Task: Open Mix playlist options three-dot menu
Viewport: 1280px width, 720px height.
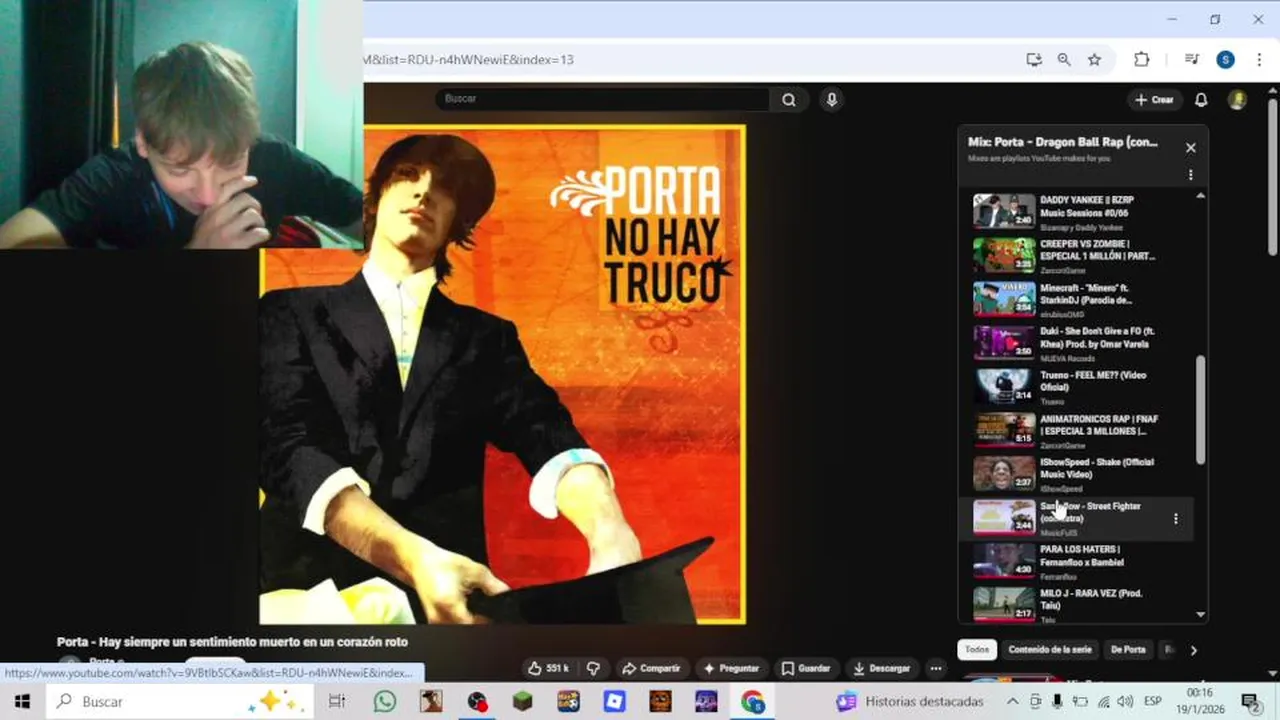Action: [1190, 175]
